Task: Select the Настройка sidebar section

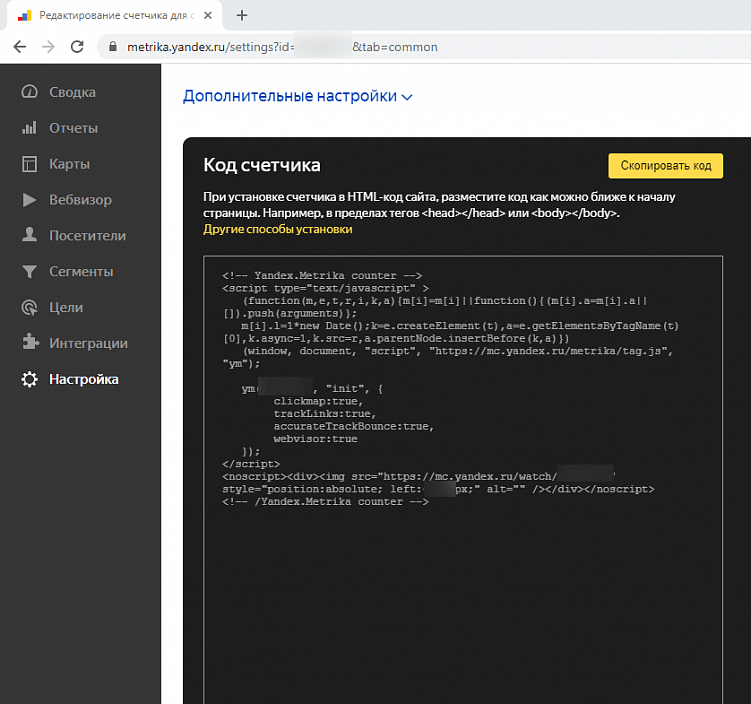Action: (x=84, y=379)
